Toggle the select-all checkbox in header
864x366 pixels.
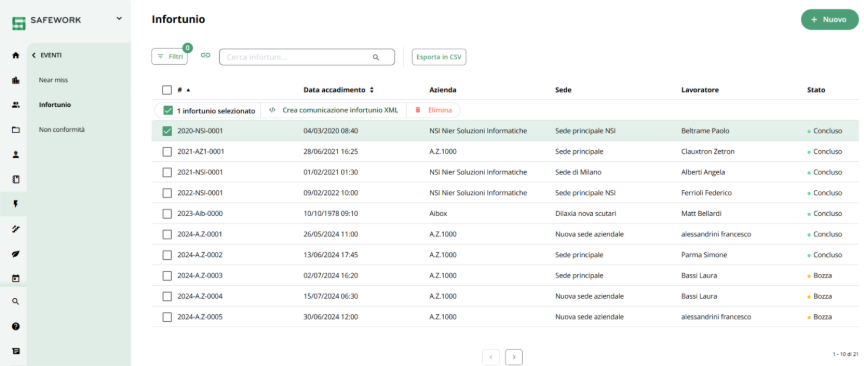click(167, 90)
